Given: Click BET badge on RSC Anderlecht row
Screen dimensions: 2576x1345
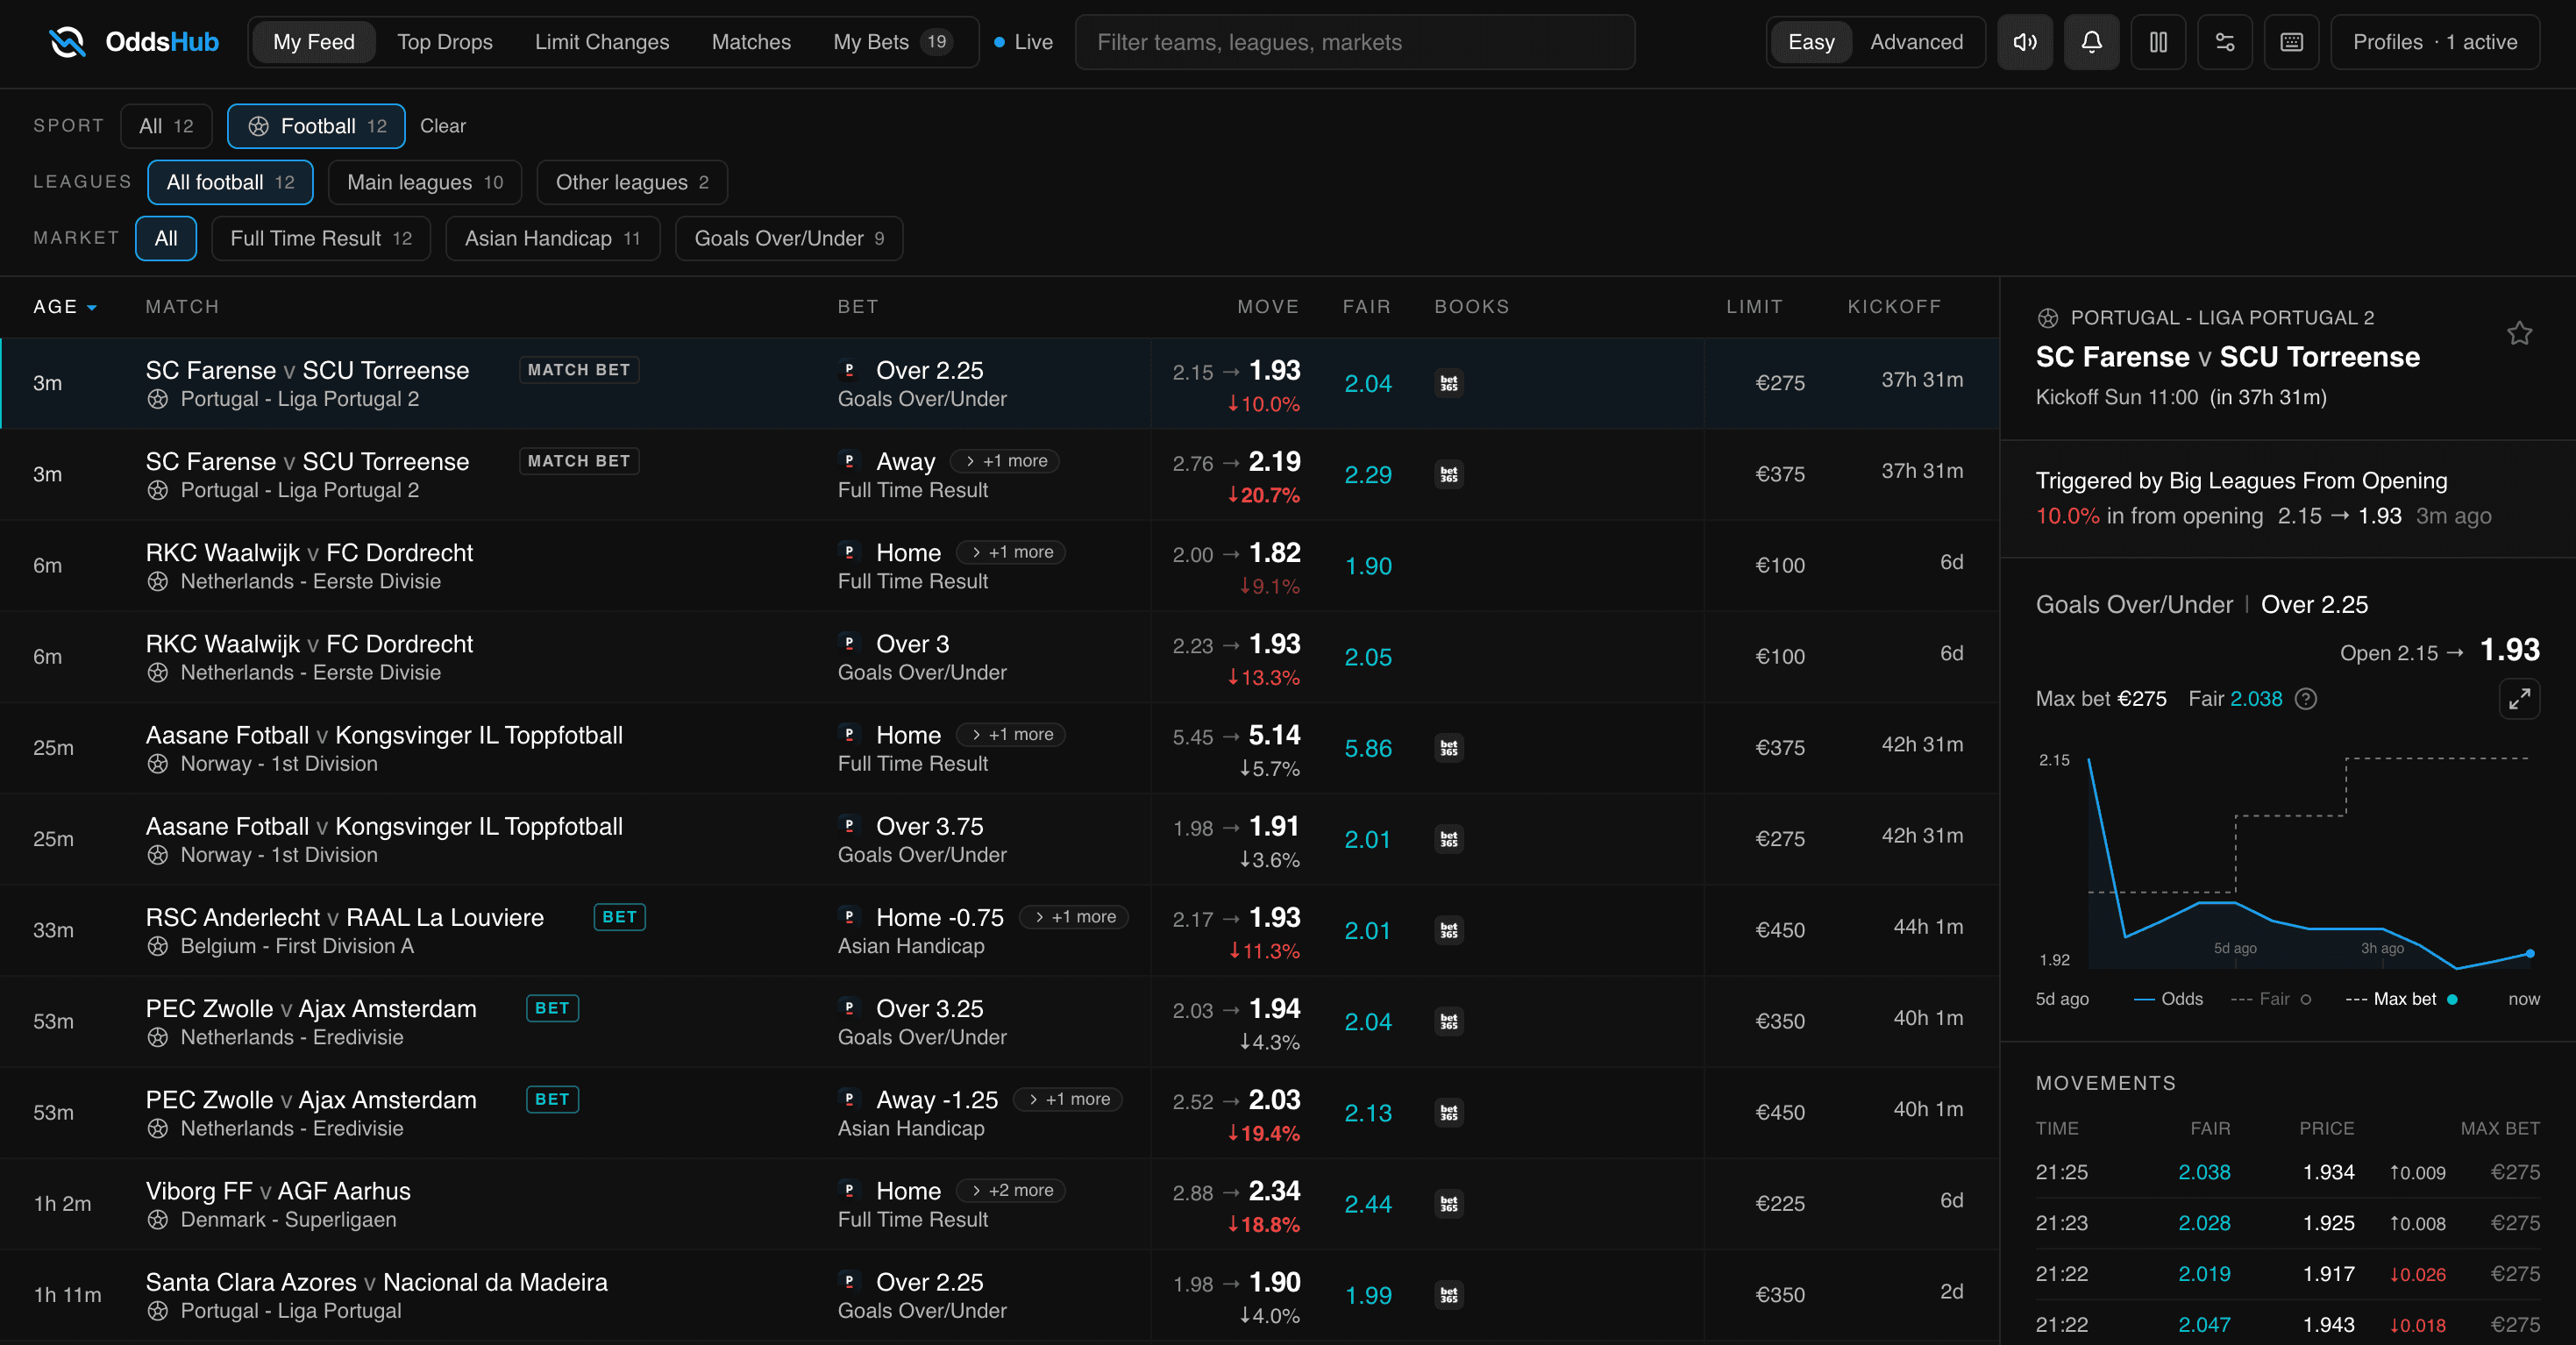Looking at the screenshot, I should (620, 917).
